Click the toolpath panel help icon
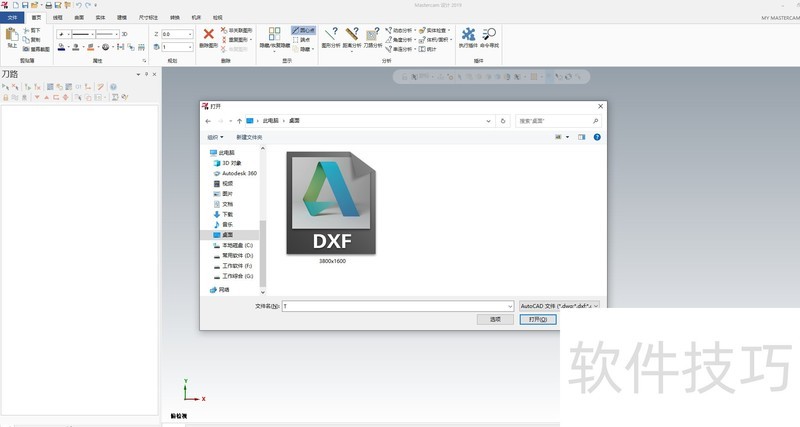The image size is (800, 427). click(x=113, y=87)
